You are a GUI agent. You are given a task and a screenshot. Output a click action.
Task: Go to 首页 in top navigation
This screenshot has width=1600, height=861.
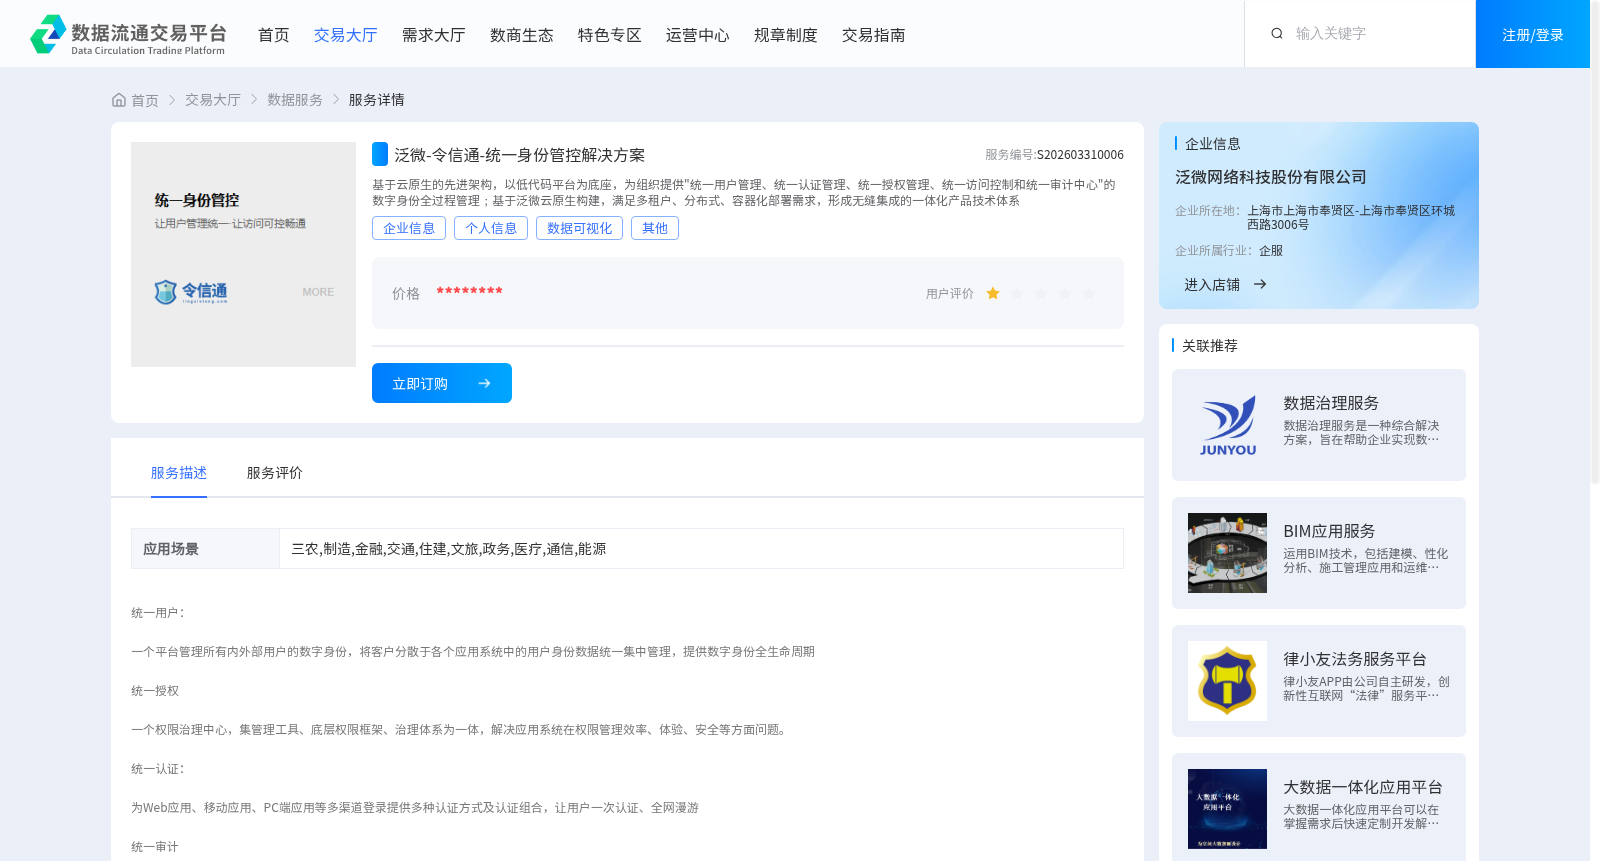[x=274, y=35]
